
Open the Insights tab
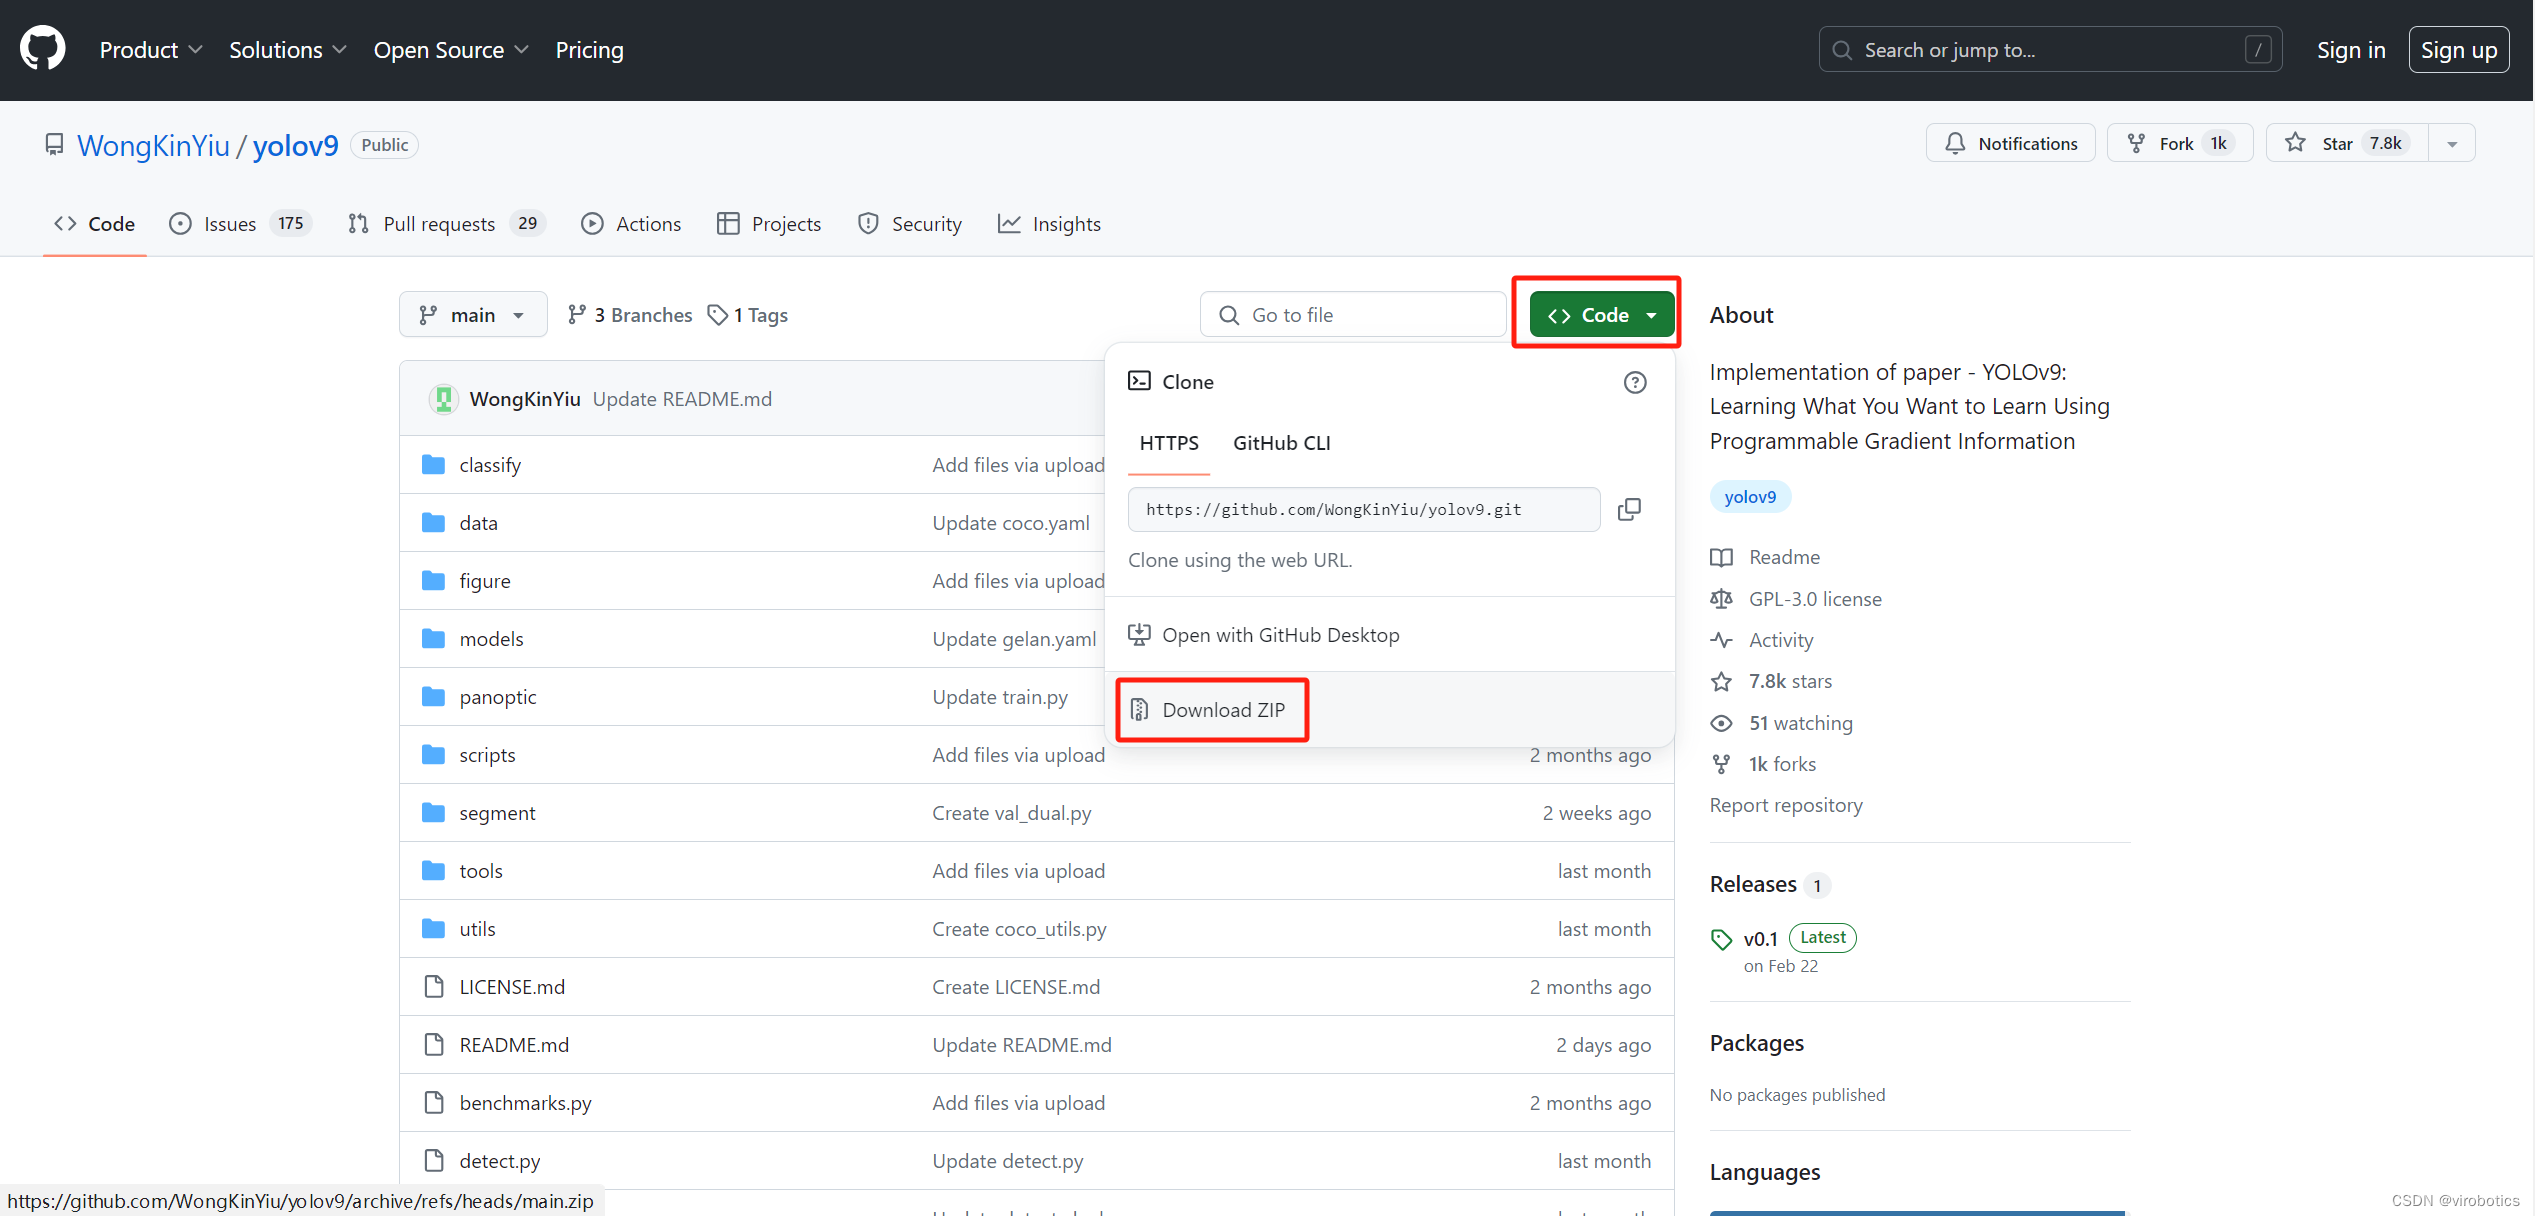coord(1049,224)
